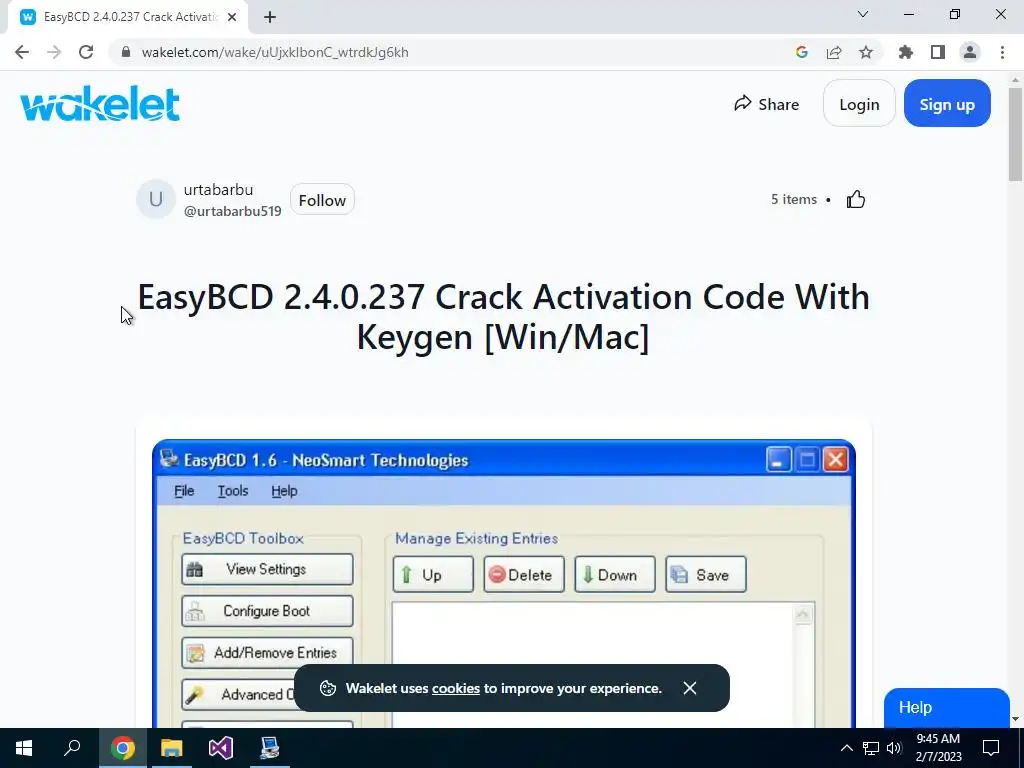
Task: Click the address bar URL
Action: click(275, 52)
